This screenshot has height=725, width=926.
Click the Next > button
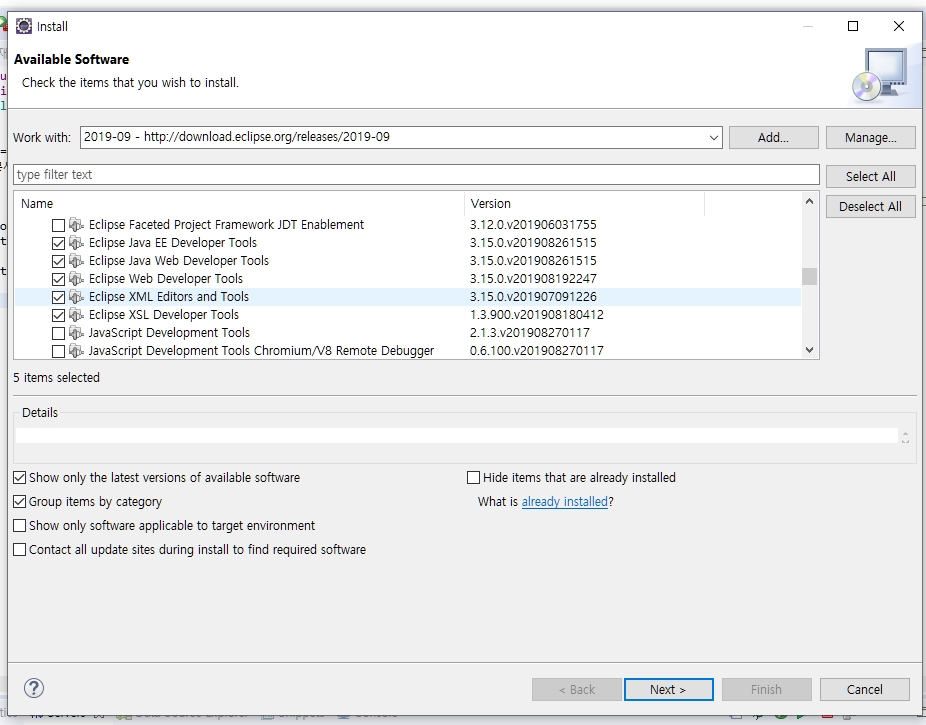click(x=669, y=690)
